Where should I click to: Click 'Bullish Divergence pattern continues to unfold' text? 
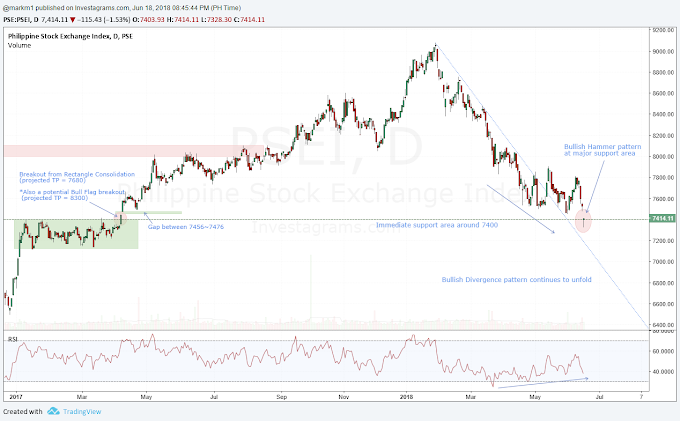tap(517, 280)
